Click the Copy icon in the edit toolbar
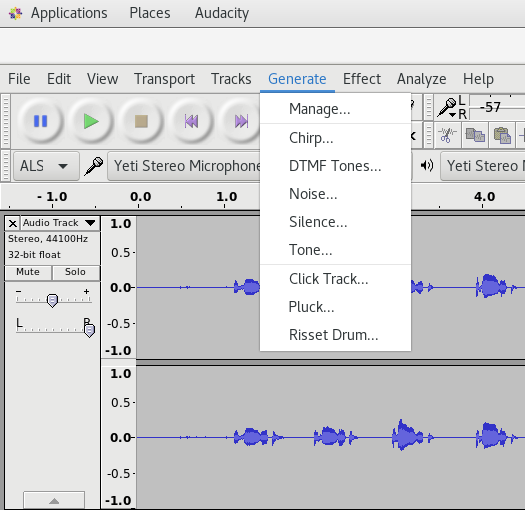Viewport: 525px width, 510px height. click(475, 135)
